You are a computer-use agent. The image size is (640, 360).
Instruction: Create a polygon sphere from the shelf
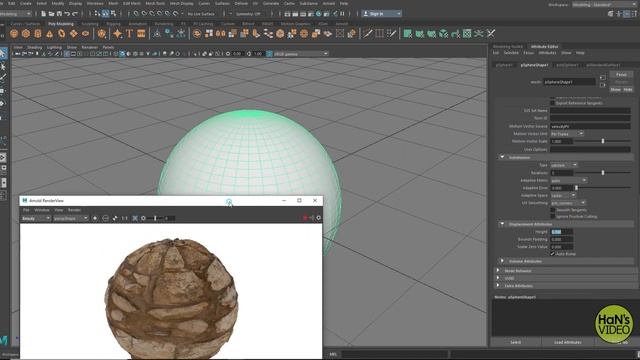coord(14,33)
